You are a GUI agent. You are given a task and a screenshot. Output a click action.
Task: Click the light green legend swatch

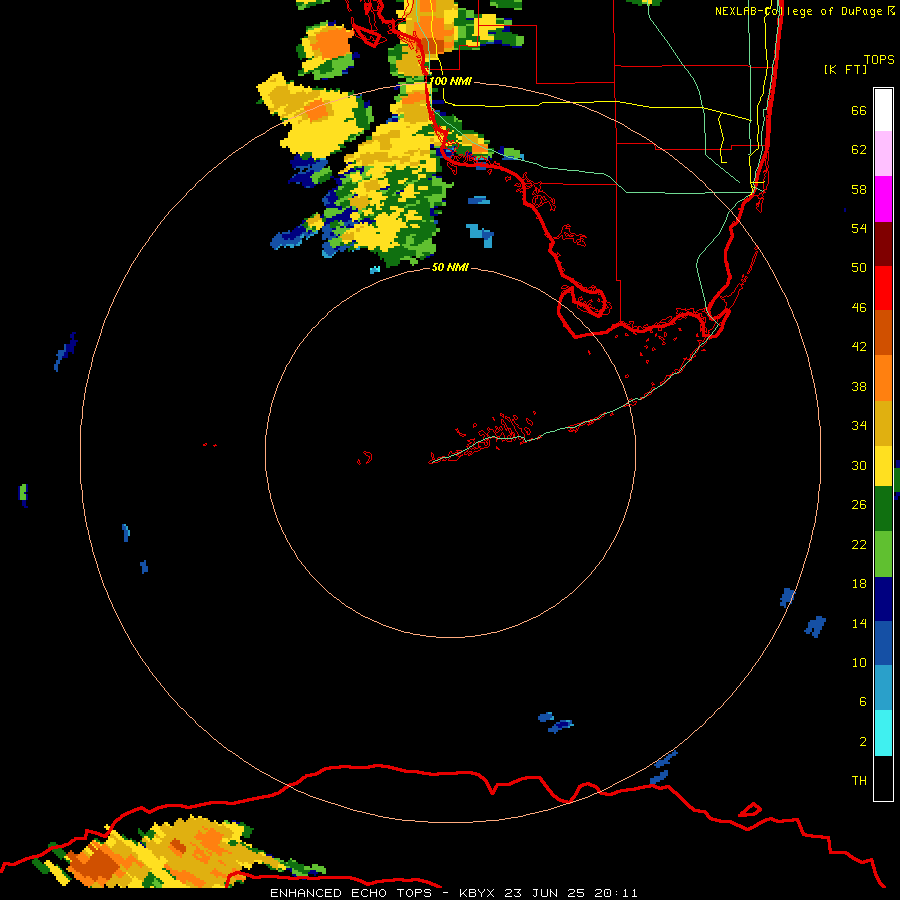883,554
